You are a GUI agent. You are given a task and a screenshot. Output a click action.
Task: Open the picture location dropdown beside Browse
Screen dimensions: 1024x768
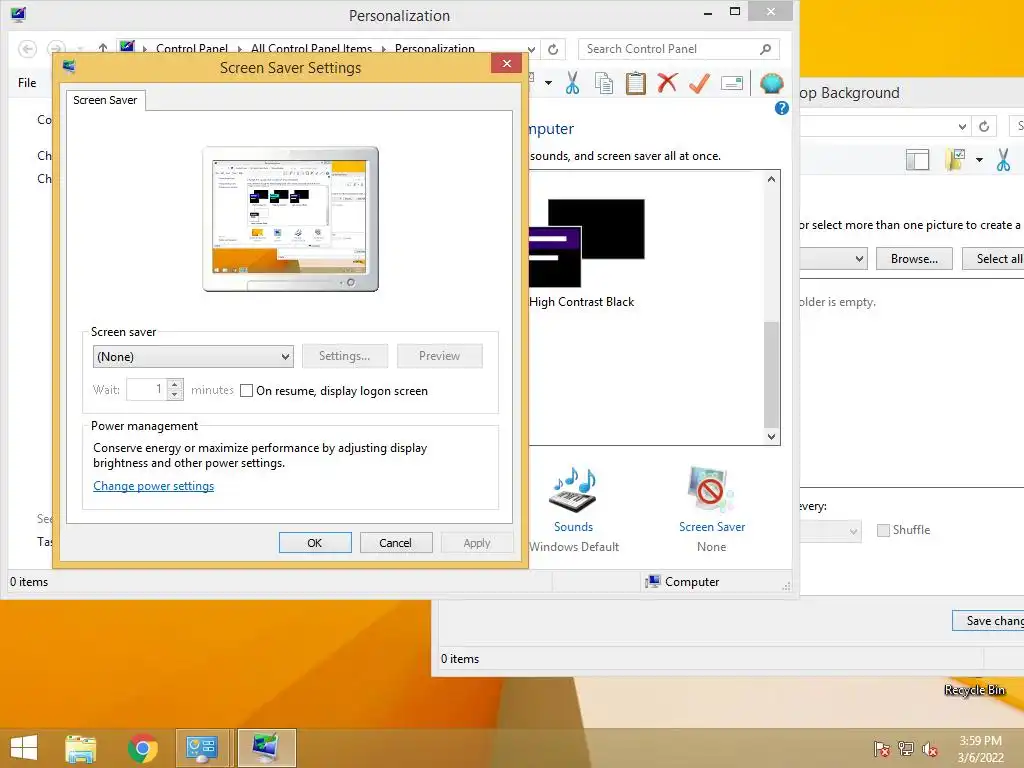pos(859,259)
